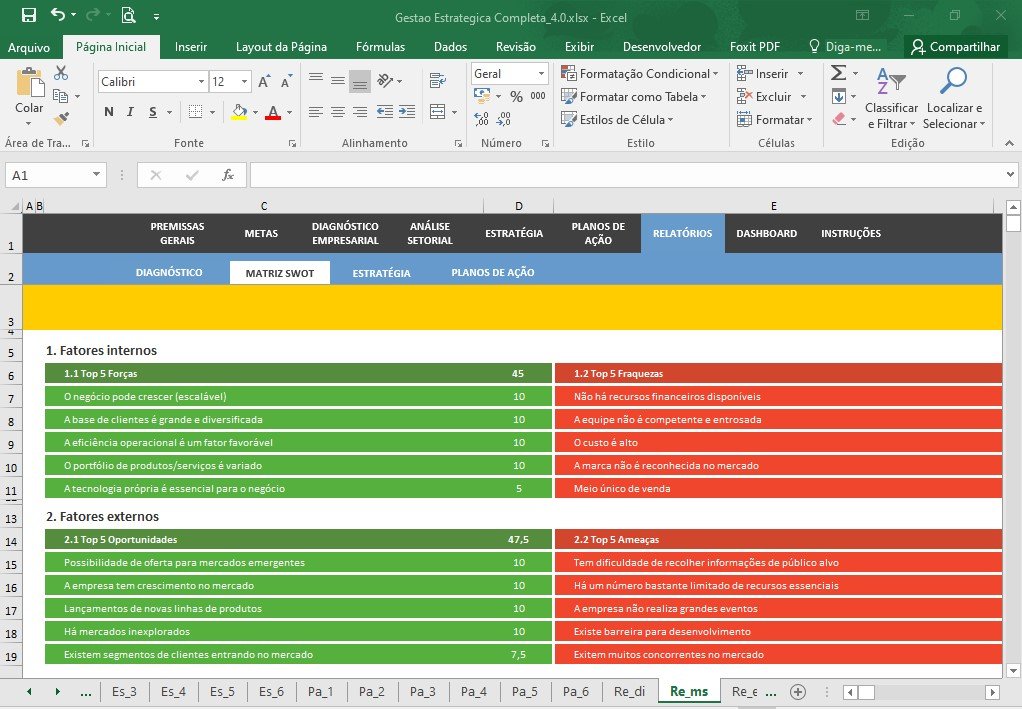Increase font size with the larger A icon

coord(264,81)
